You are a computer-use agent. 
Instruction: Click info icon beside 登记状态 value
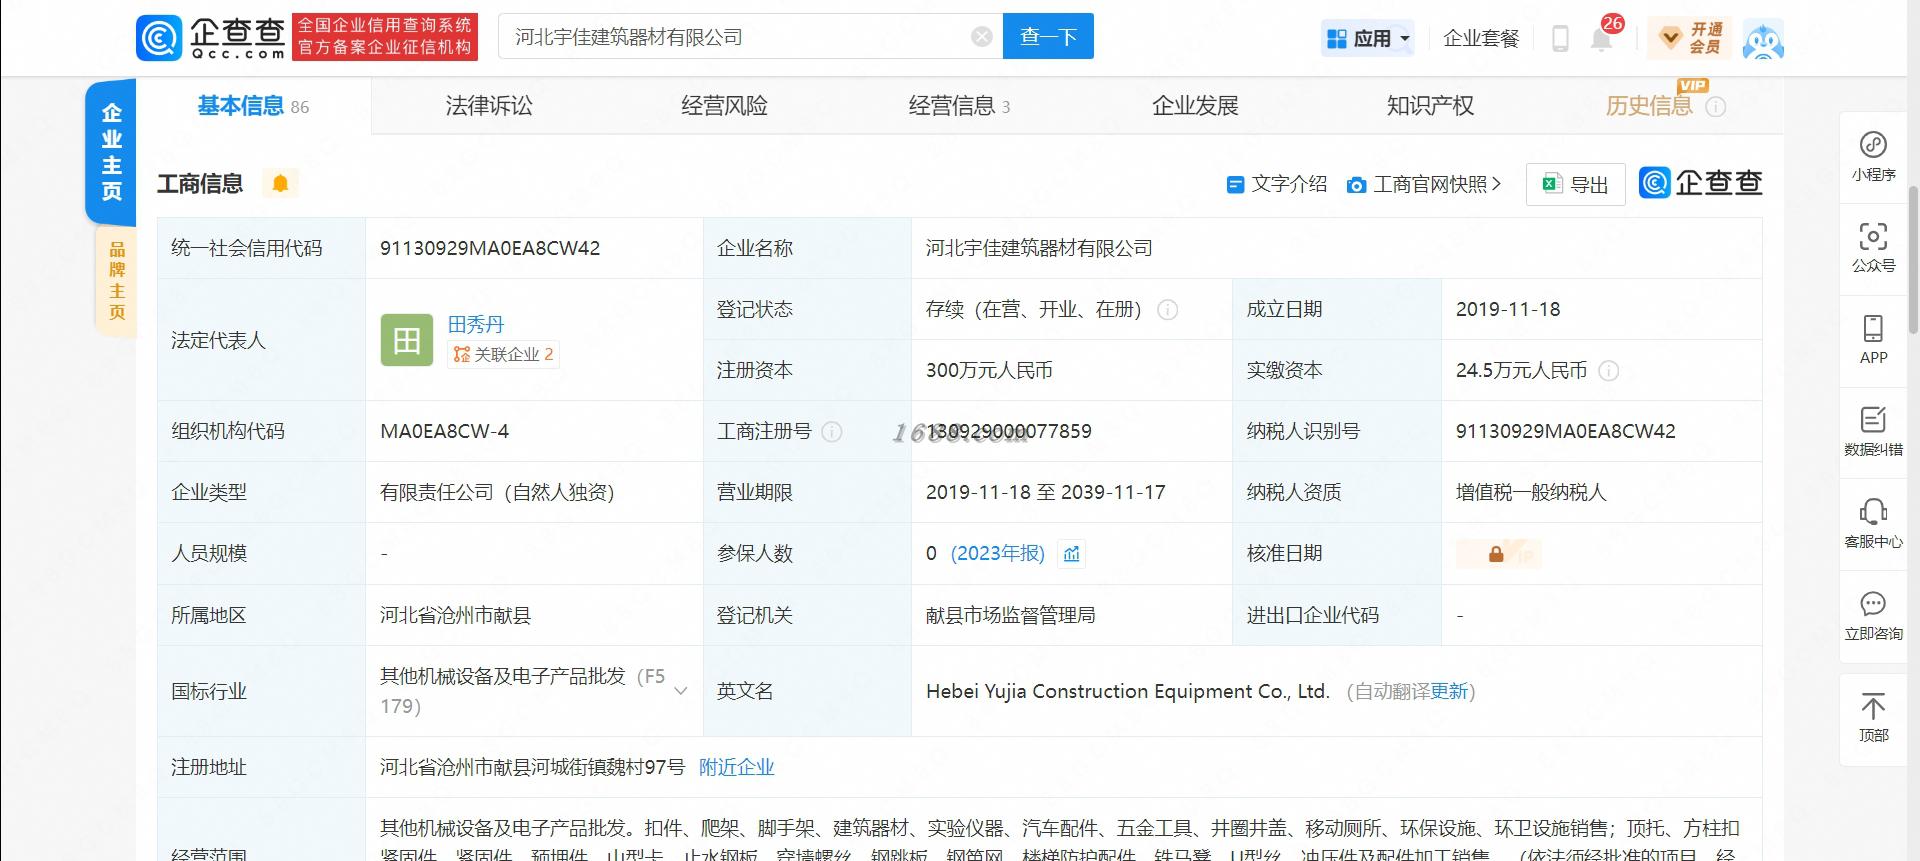[x=1167, y=310]
